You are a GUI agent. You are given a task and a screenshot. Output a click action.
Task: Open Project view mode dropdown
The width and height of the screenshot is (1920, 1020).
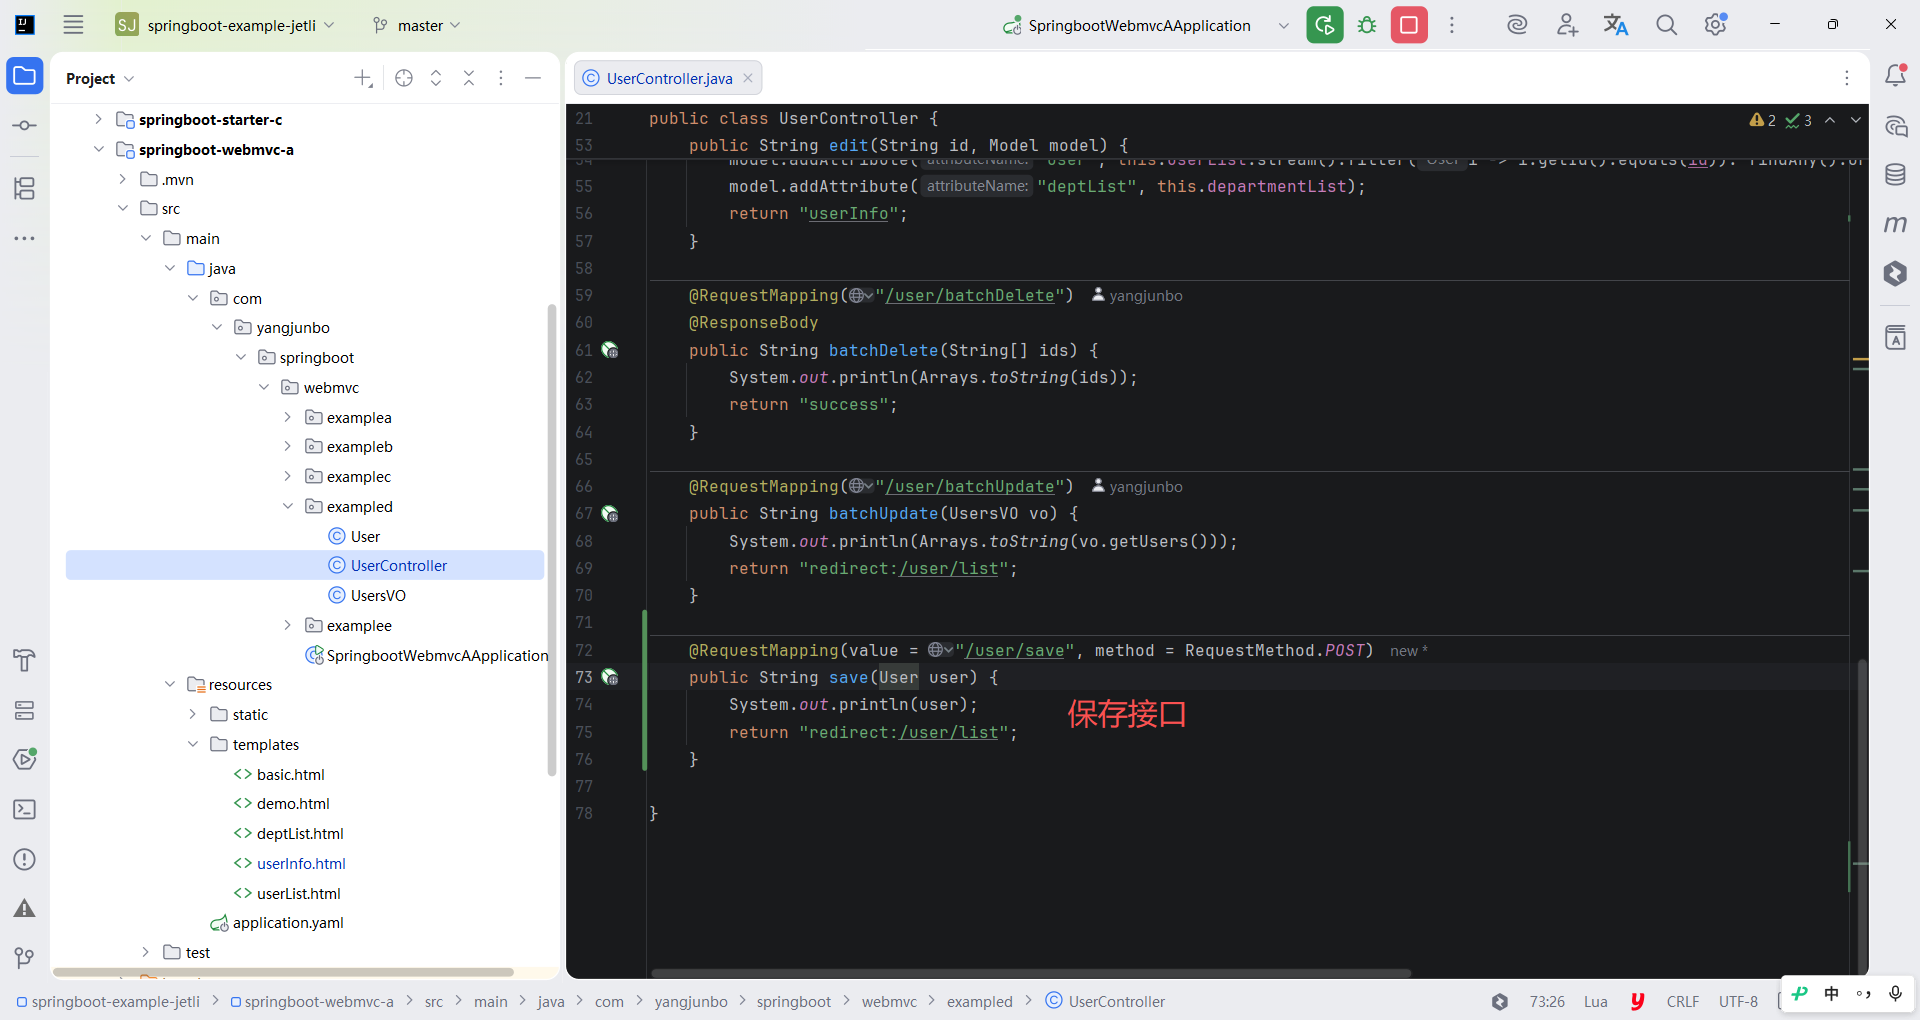100,78
